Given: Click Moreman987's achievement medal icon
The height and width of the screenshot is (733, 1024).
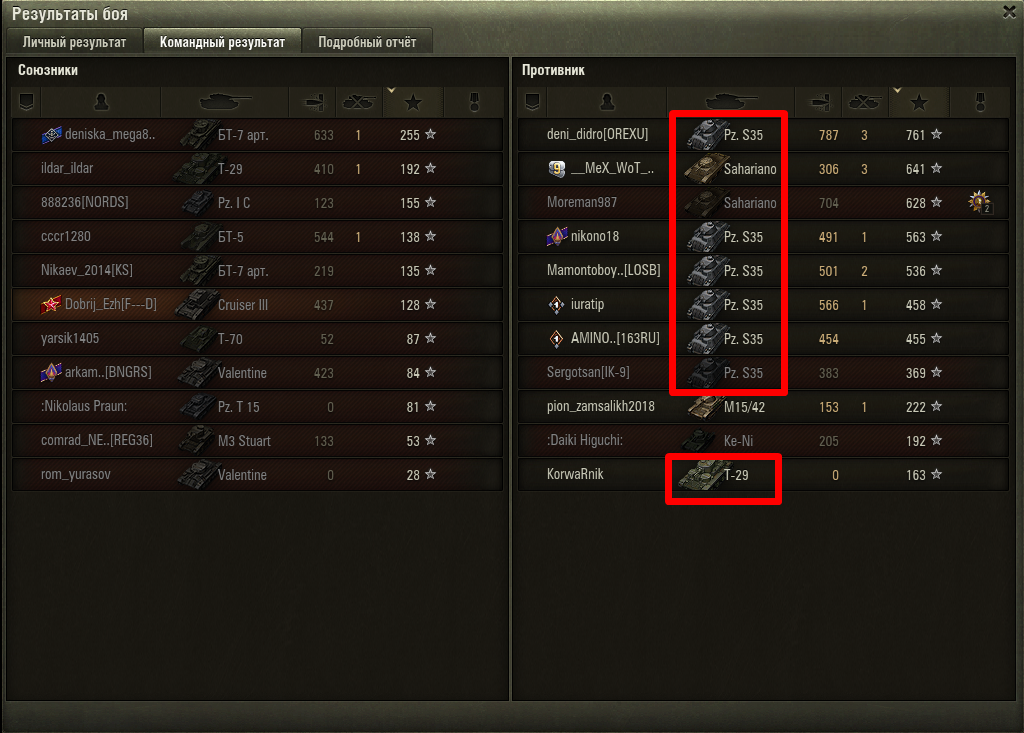Looking at the screenshot, I should tap(979, 203).
